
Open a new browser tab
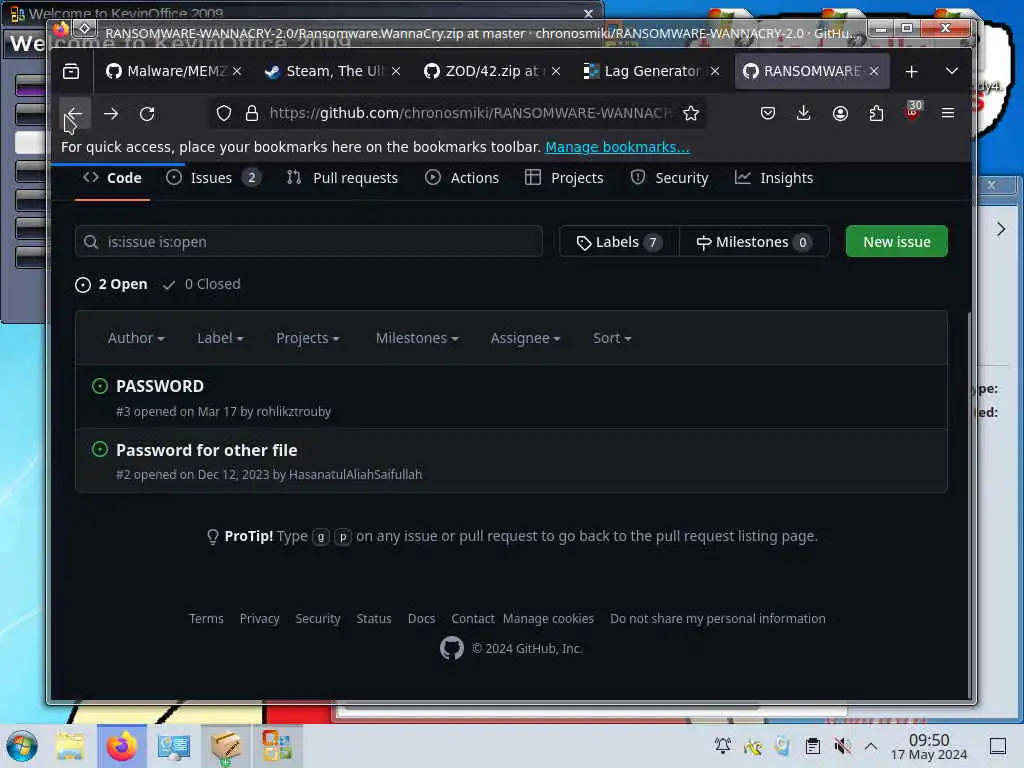click(912, 71)
